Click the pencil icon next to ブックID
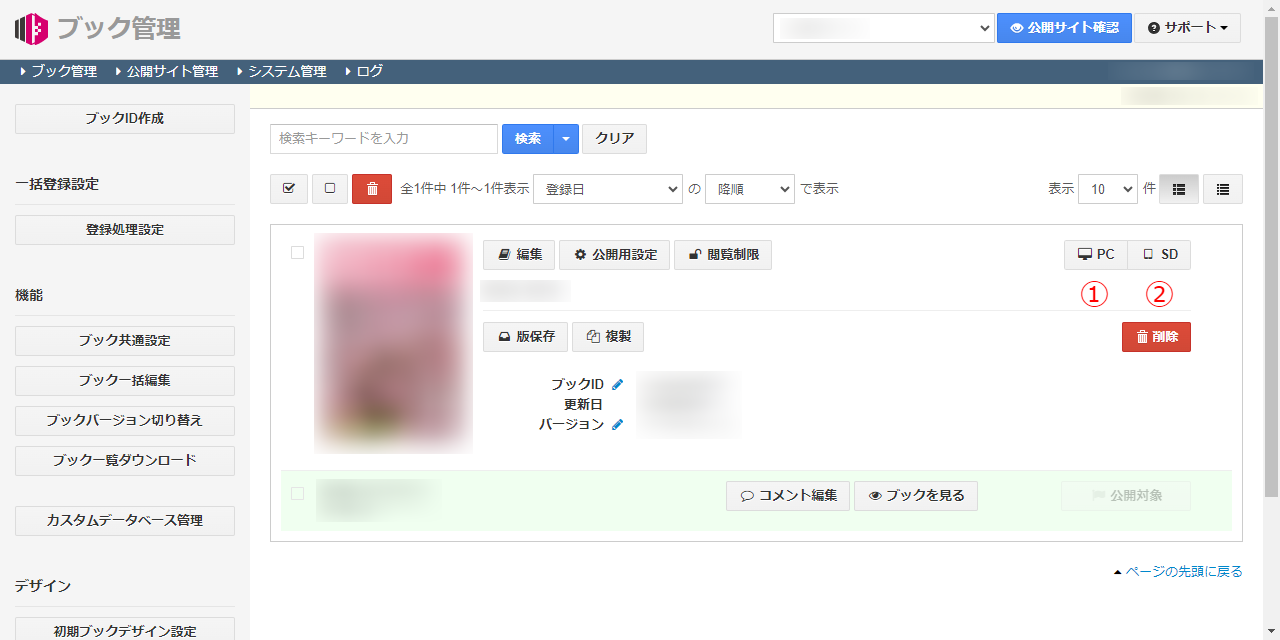This screenshot has height=640, width=1280. coord(617,385)
